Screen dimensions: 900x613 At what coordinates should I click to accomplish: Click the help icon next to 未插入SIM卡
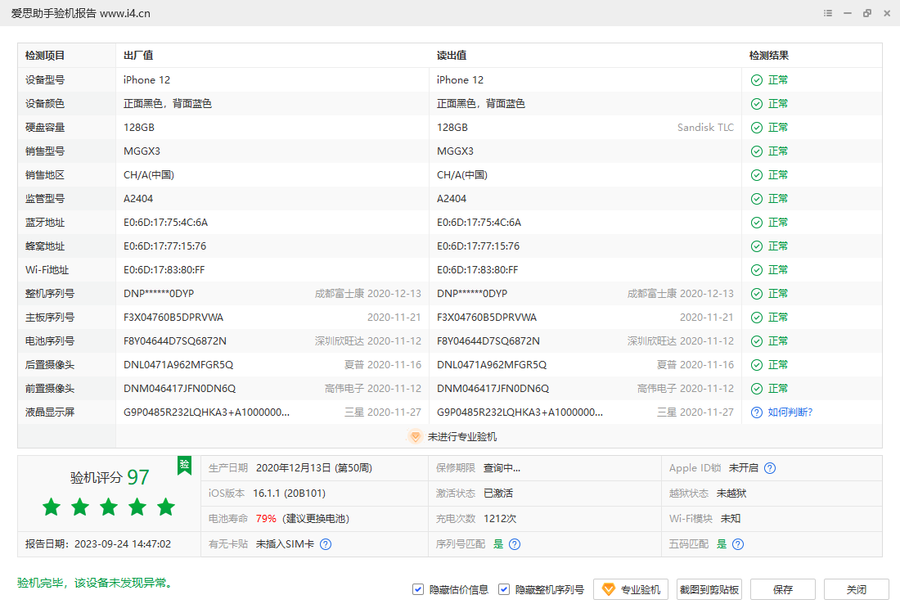point(325,544)
